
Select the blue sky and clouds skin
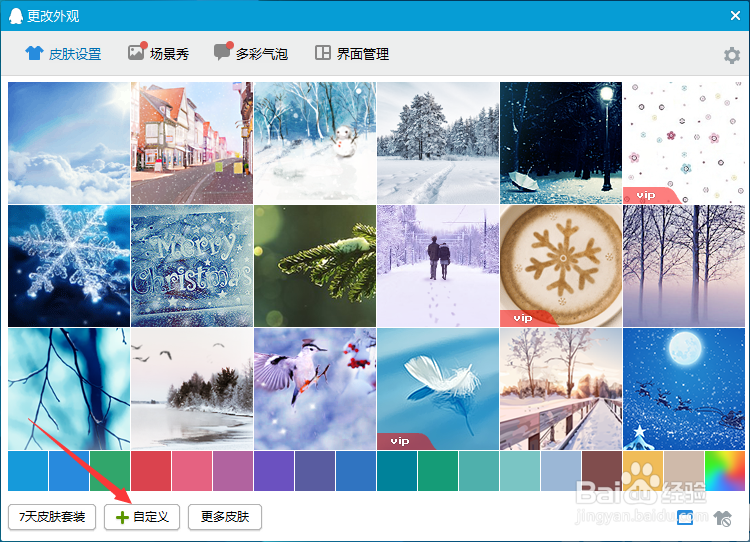[x=69, y=143]
